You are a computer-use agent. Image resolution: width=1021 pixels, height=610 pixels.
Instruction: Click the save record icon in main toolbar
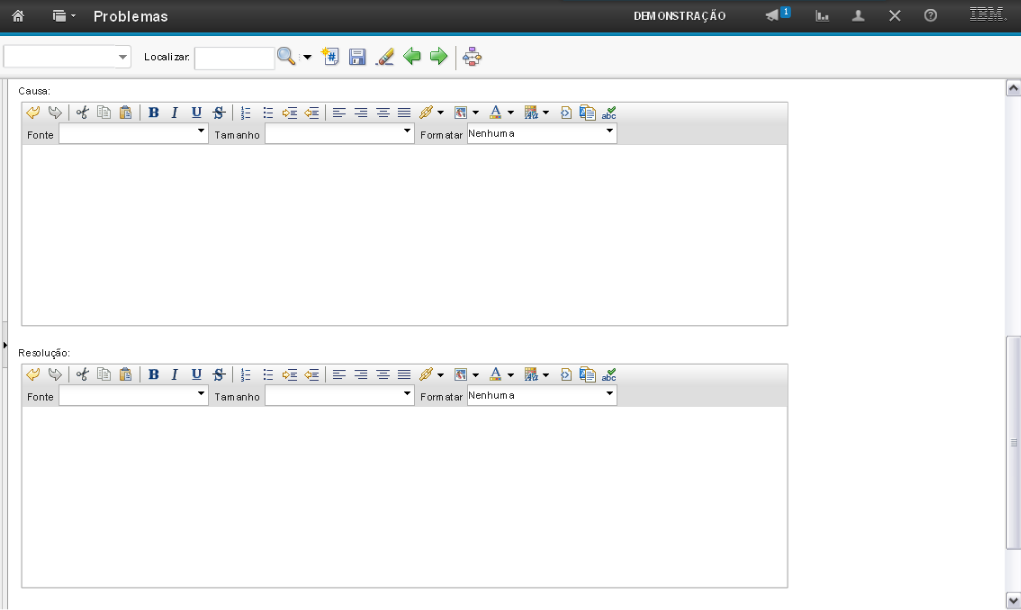point(357,57)
